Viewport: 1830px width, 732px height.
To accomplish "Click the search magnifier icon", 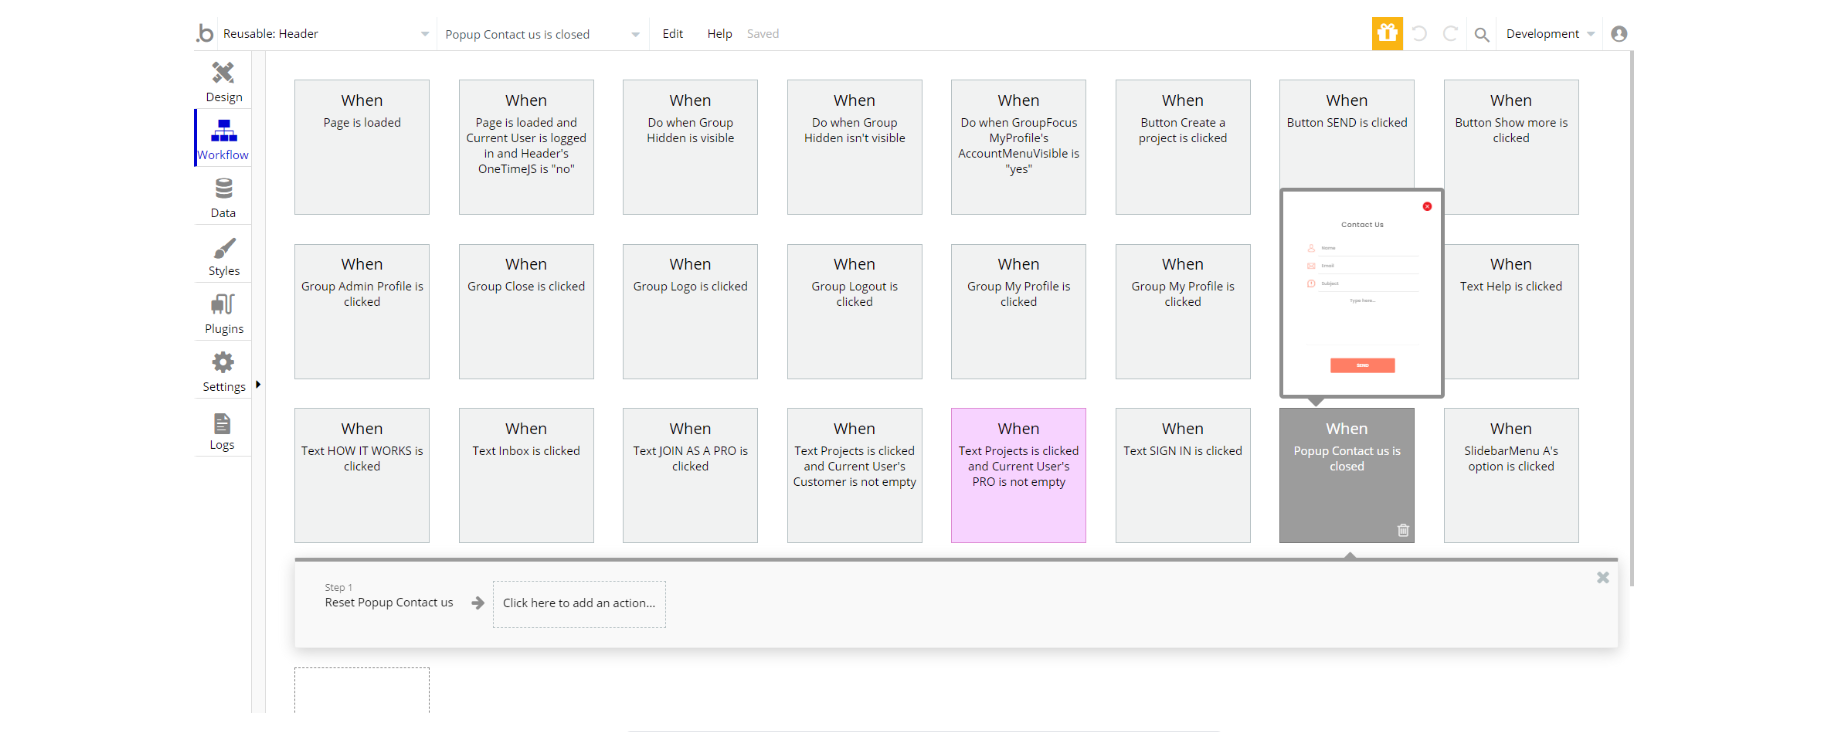I will coord(1482,34).
